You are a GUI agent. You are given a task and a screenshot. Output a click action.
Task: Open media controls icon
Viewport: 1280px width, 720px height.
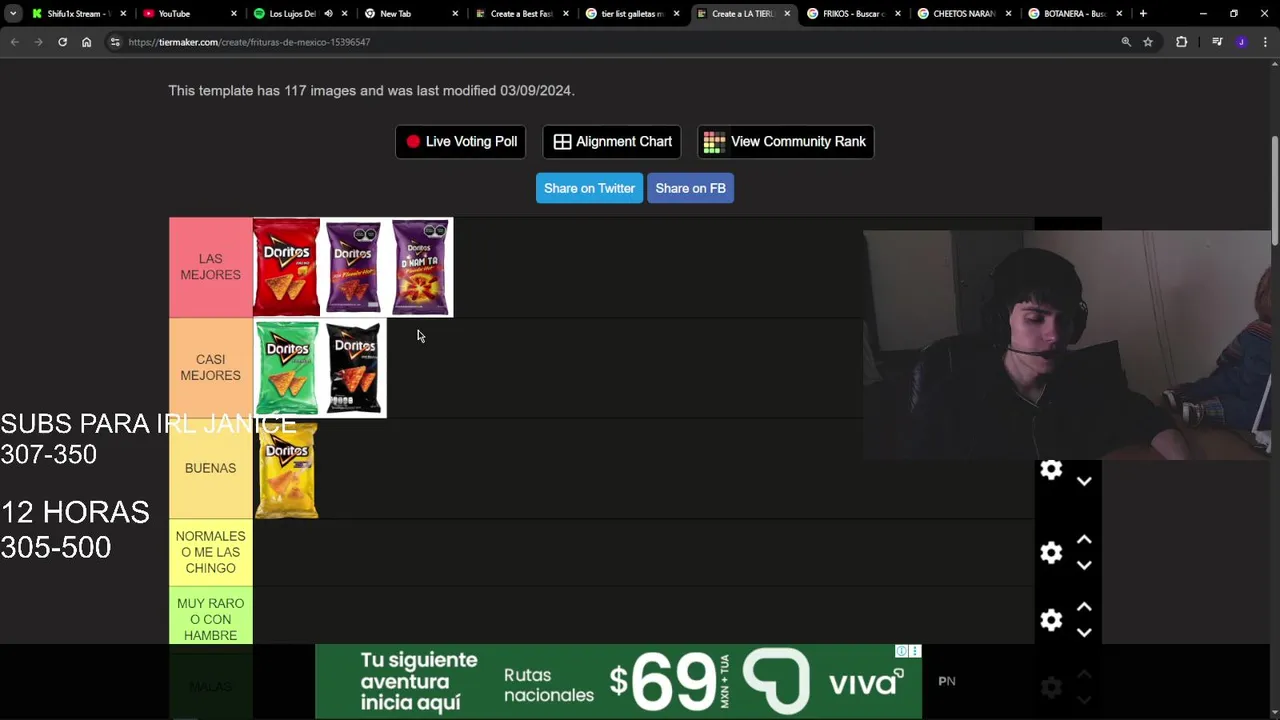(1217, 42)
